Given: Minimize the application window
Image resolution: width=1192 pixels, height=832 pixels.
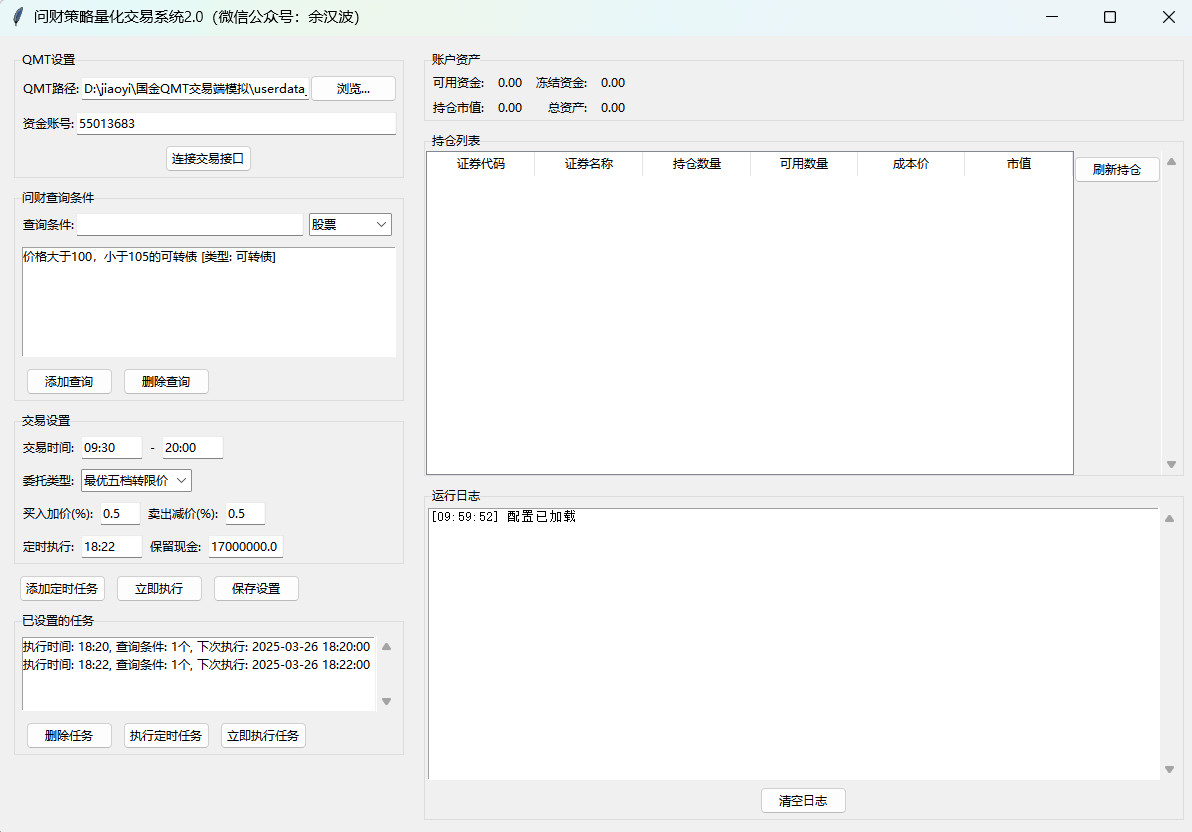Looking at the screenshot, I should point(1052,17).
